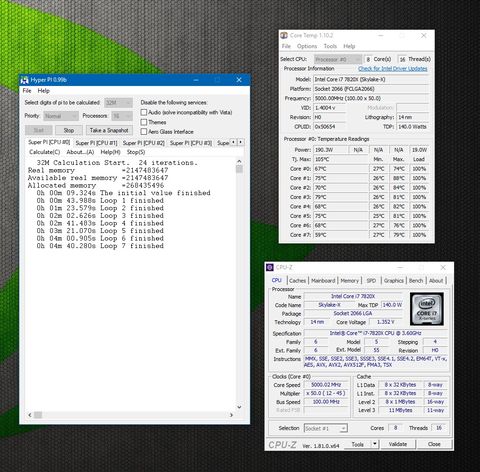Open the Socket selection dropdown in CPU-Z
Screen dimensions: 480x472
click(326, 428)
